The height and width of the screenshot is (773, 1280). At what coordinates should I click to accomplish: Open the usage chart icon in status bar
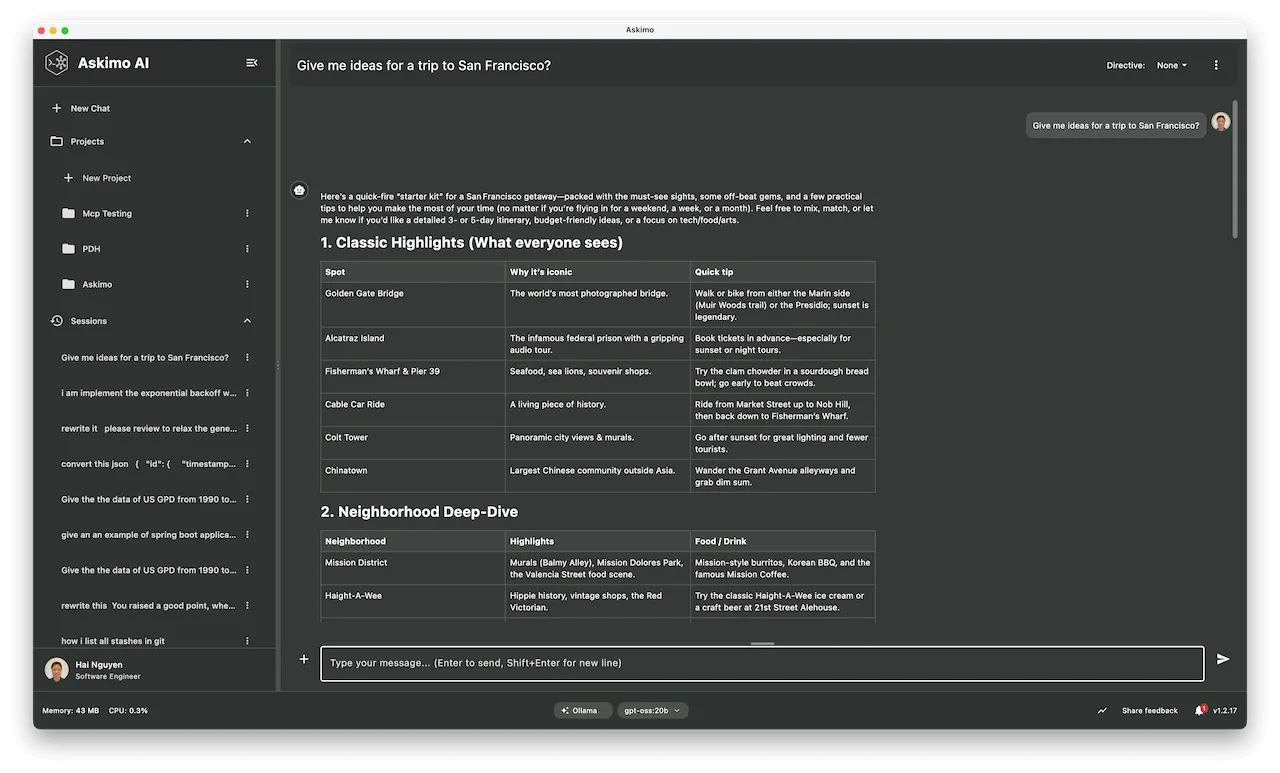[x=1102, y=711]
